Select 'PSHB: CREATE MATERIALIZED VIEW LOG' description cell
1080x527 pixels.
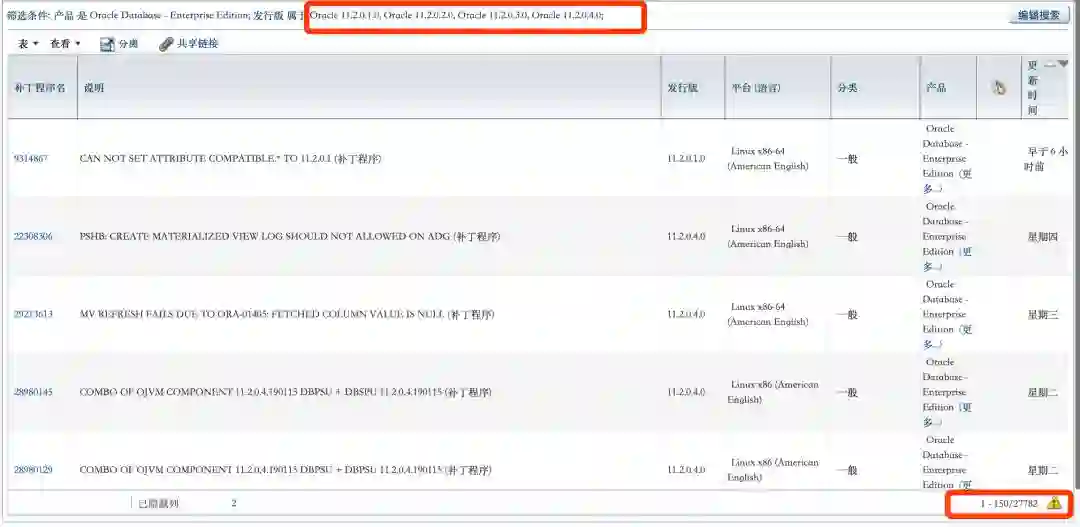click(x=290, y=236)
